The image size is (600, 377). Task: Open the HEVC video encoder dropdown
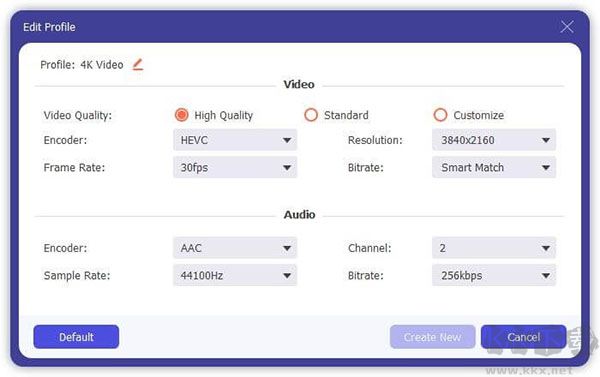[235, 140]
